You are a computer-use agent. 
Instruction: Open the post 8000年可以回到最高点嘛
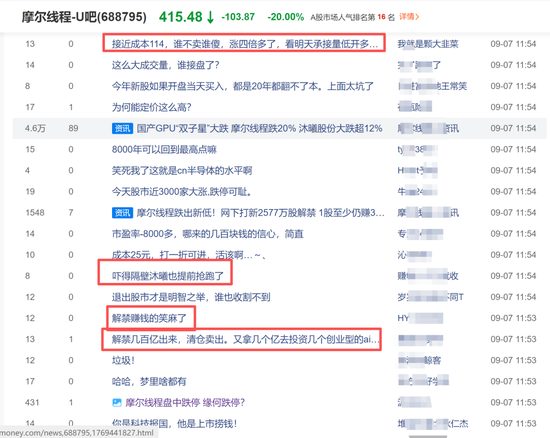coord(164,149)
